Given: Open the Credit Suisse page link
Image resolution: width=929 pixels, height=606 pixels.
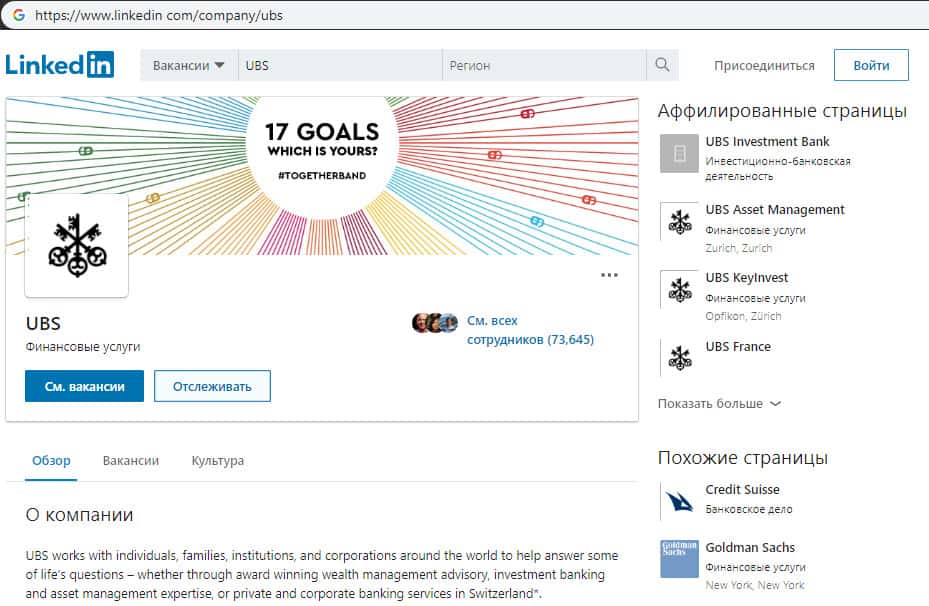Looking at the screenshot, I should coord(742,489).
